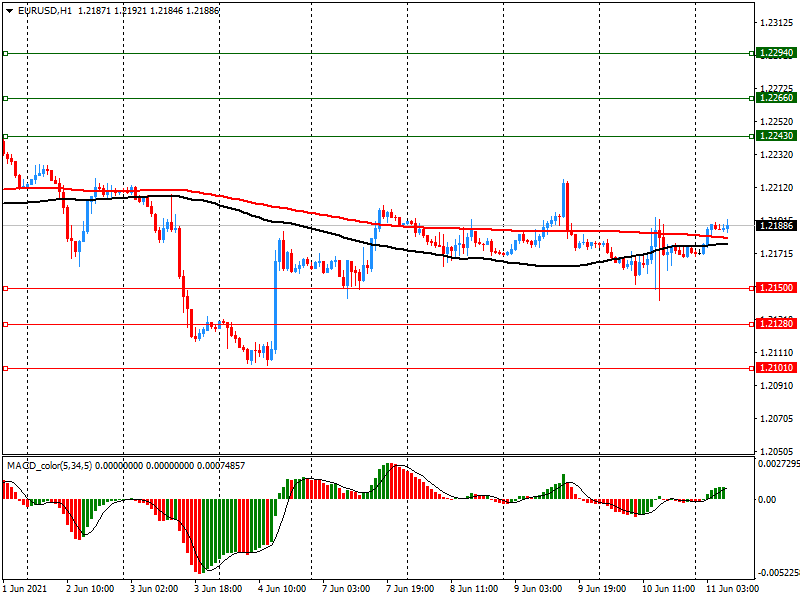Click the 10 Jun 11:00 time axis label
The width and height of the screenshot is (800, 600).
668,589
